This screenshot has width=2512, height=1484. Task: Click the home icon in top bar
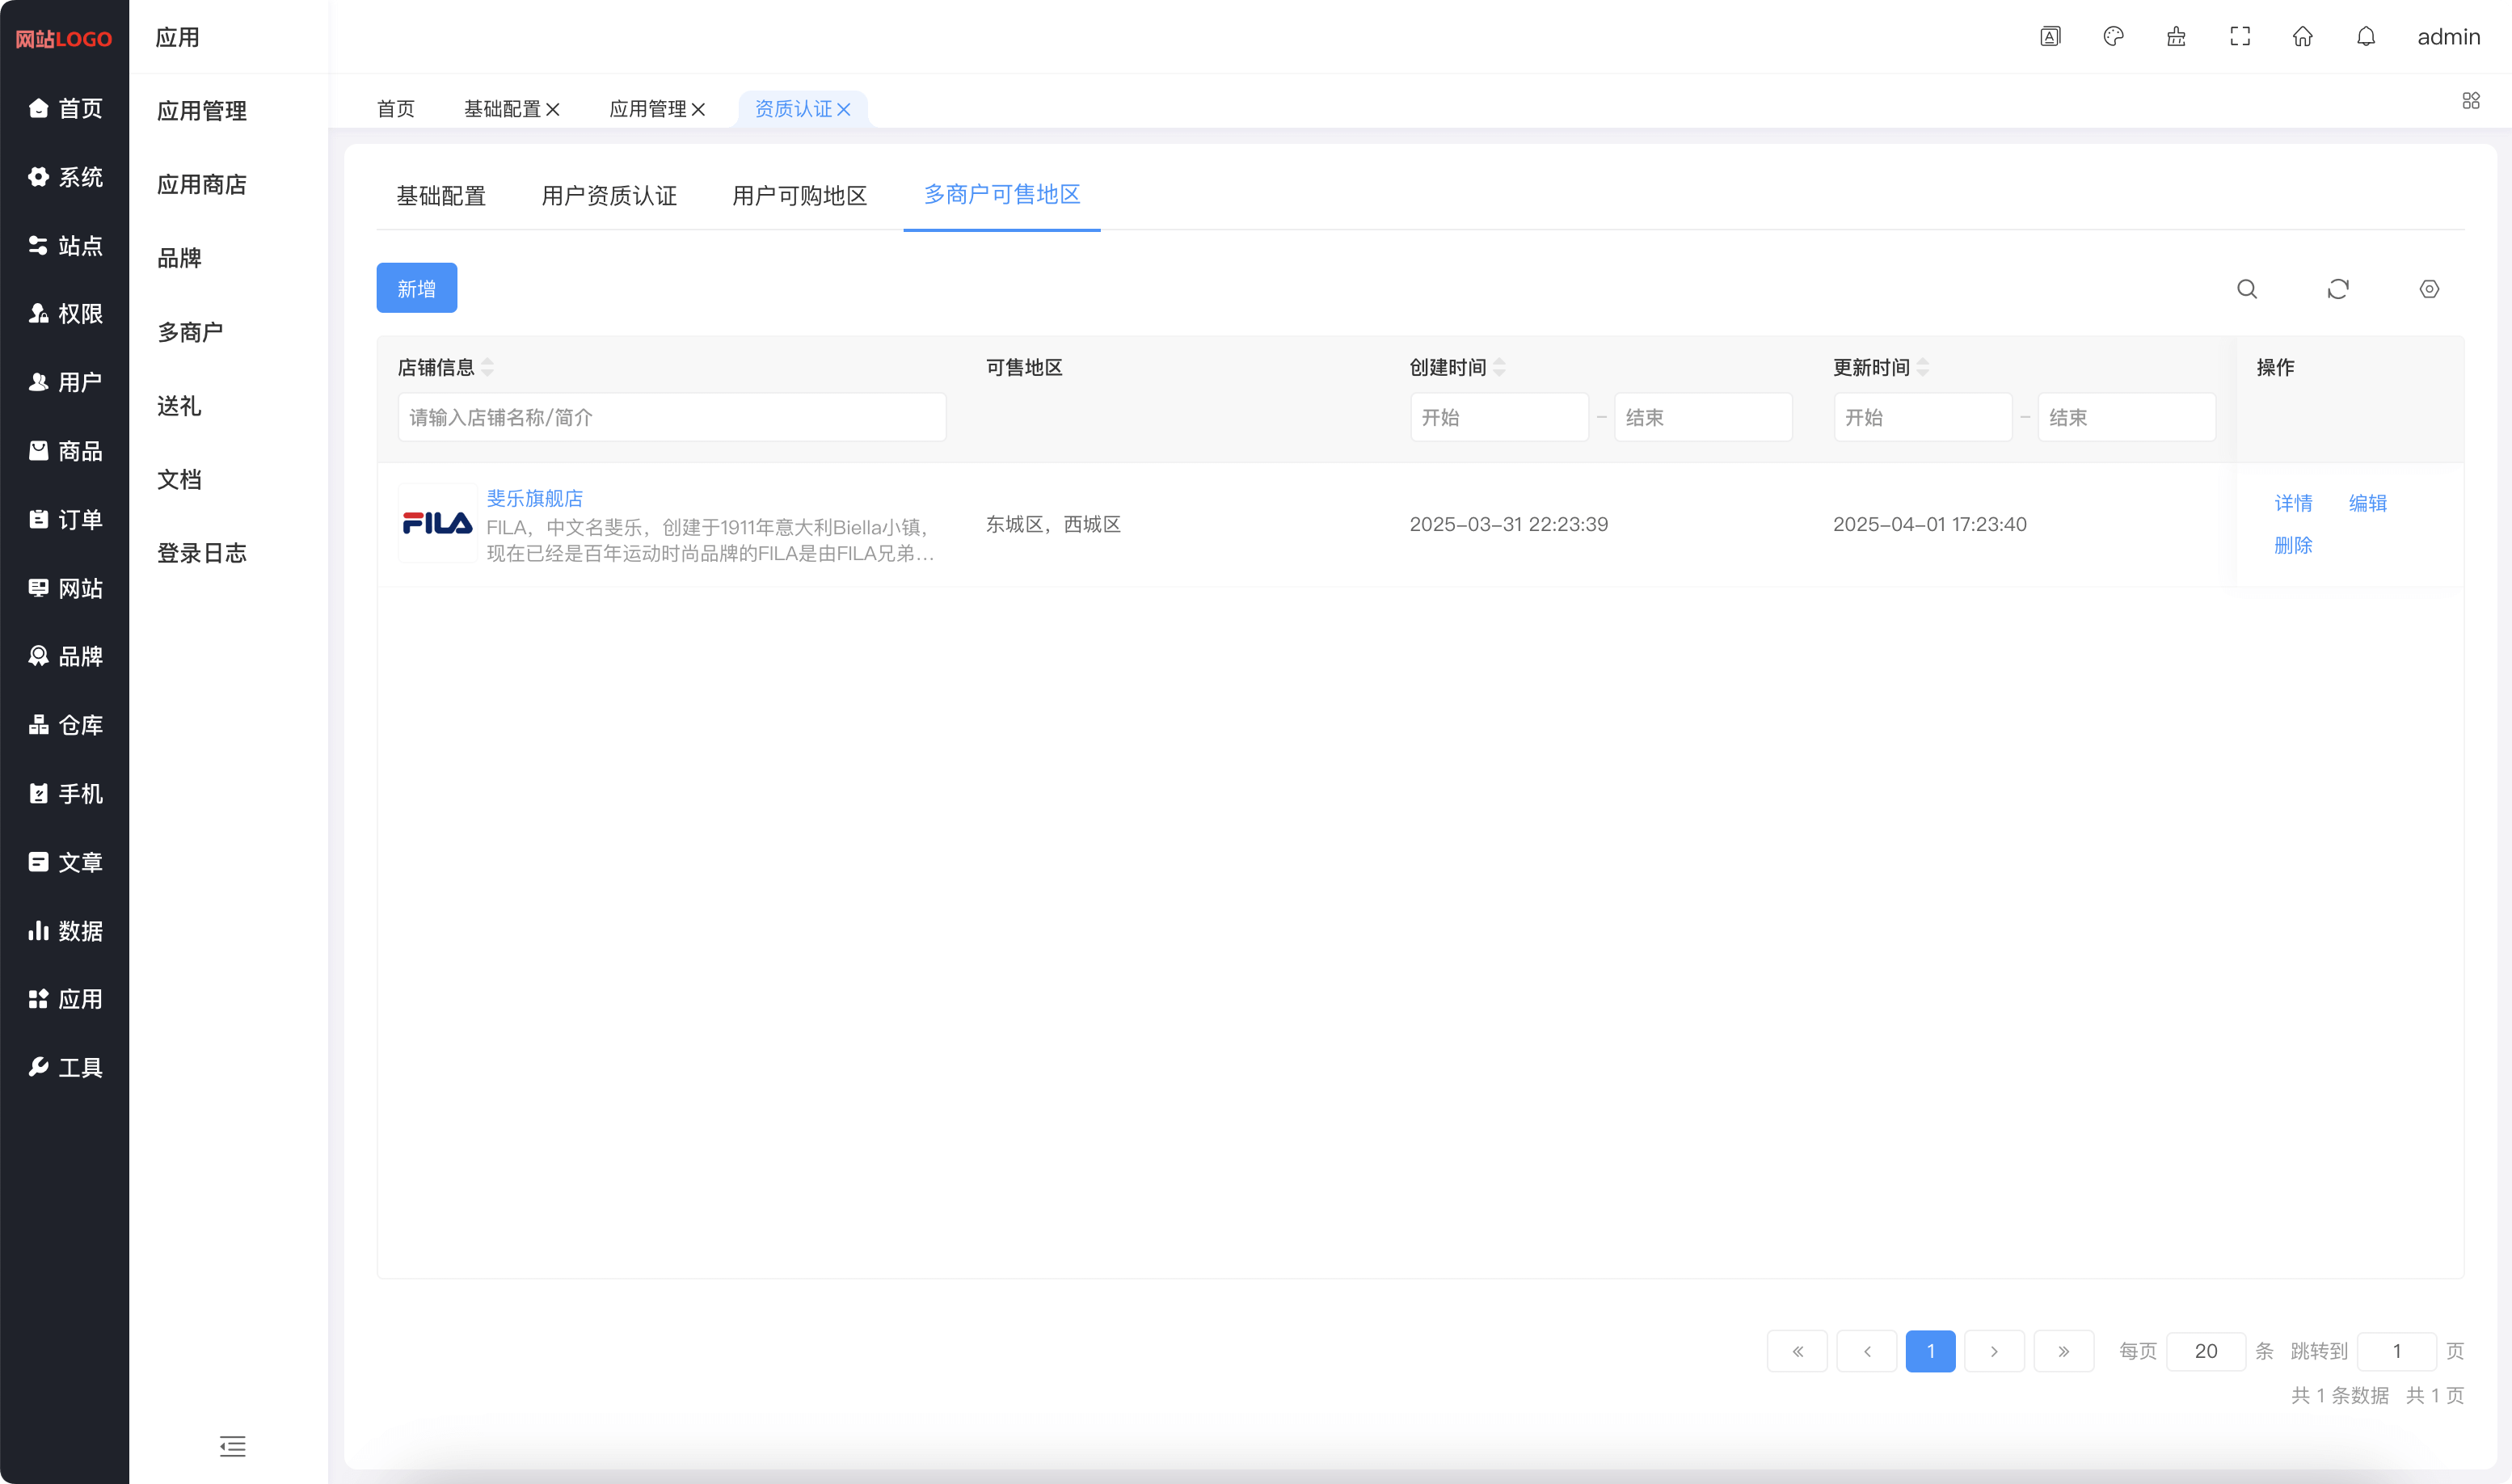(2303, 36)
